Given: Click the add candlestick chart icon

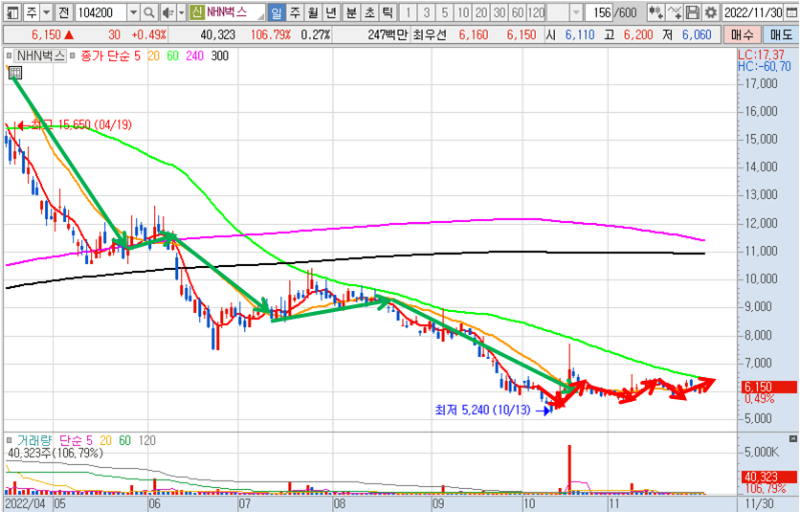Looking at the screenshot, I should coord(656,12).
